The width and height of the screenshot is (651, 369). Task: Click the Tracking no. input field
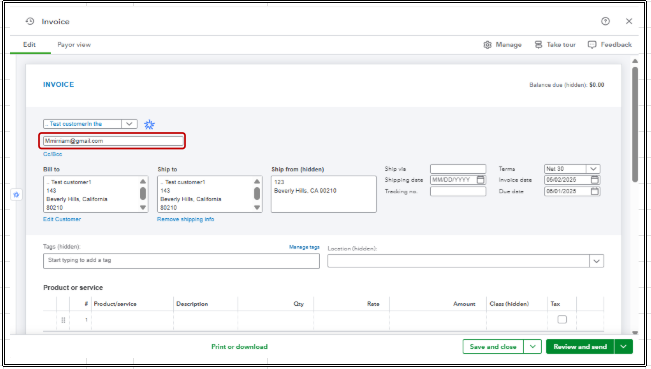pyautogui.click(x=458, y=191)
